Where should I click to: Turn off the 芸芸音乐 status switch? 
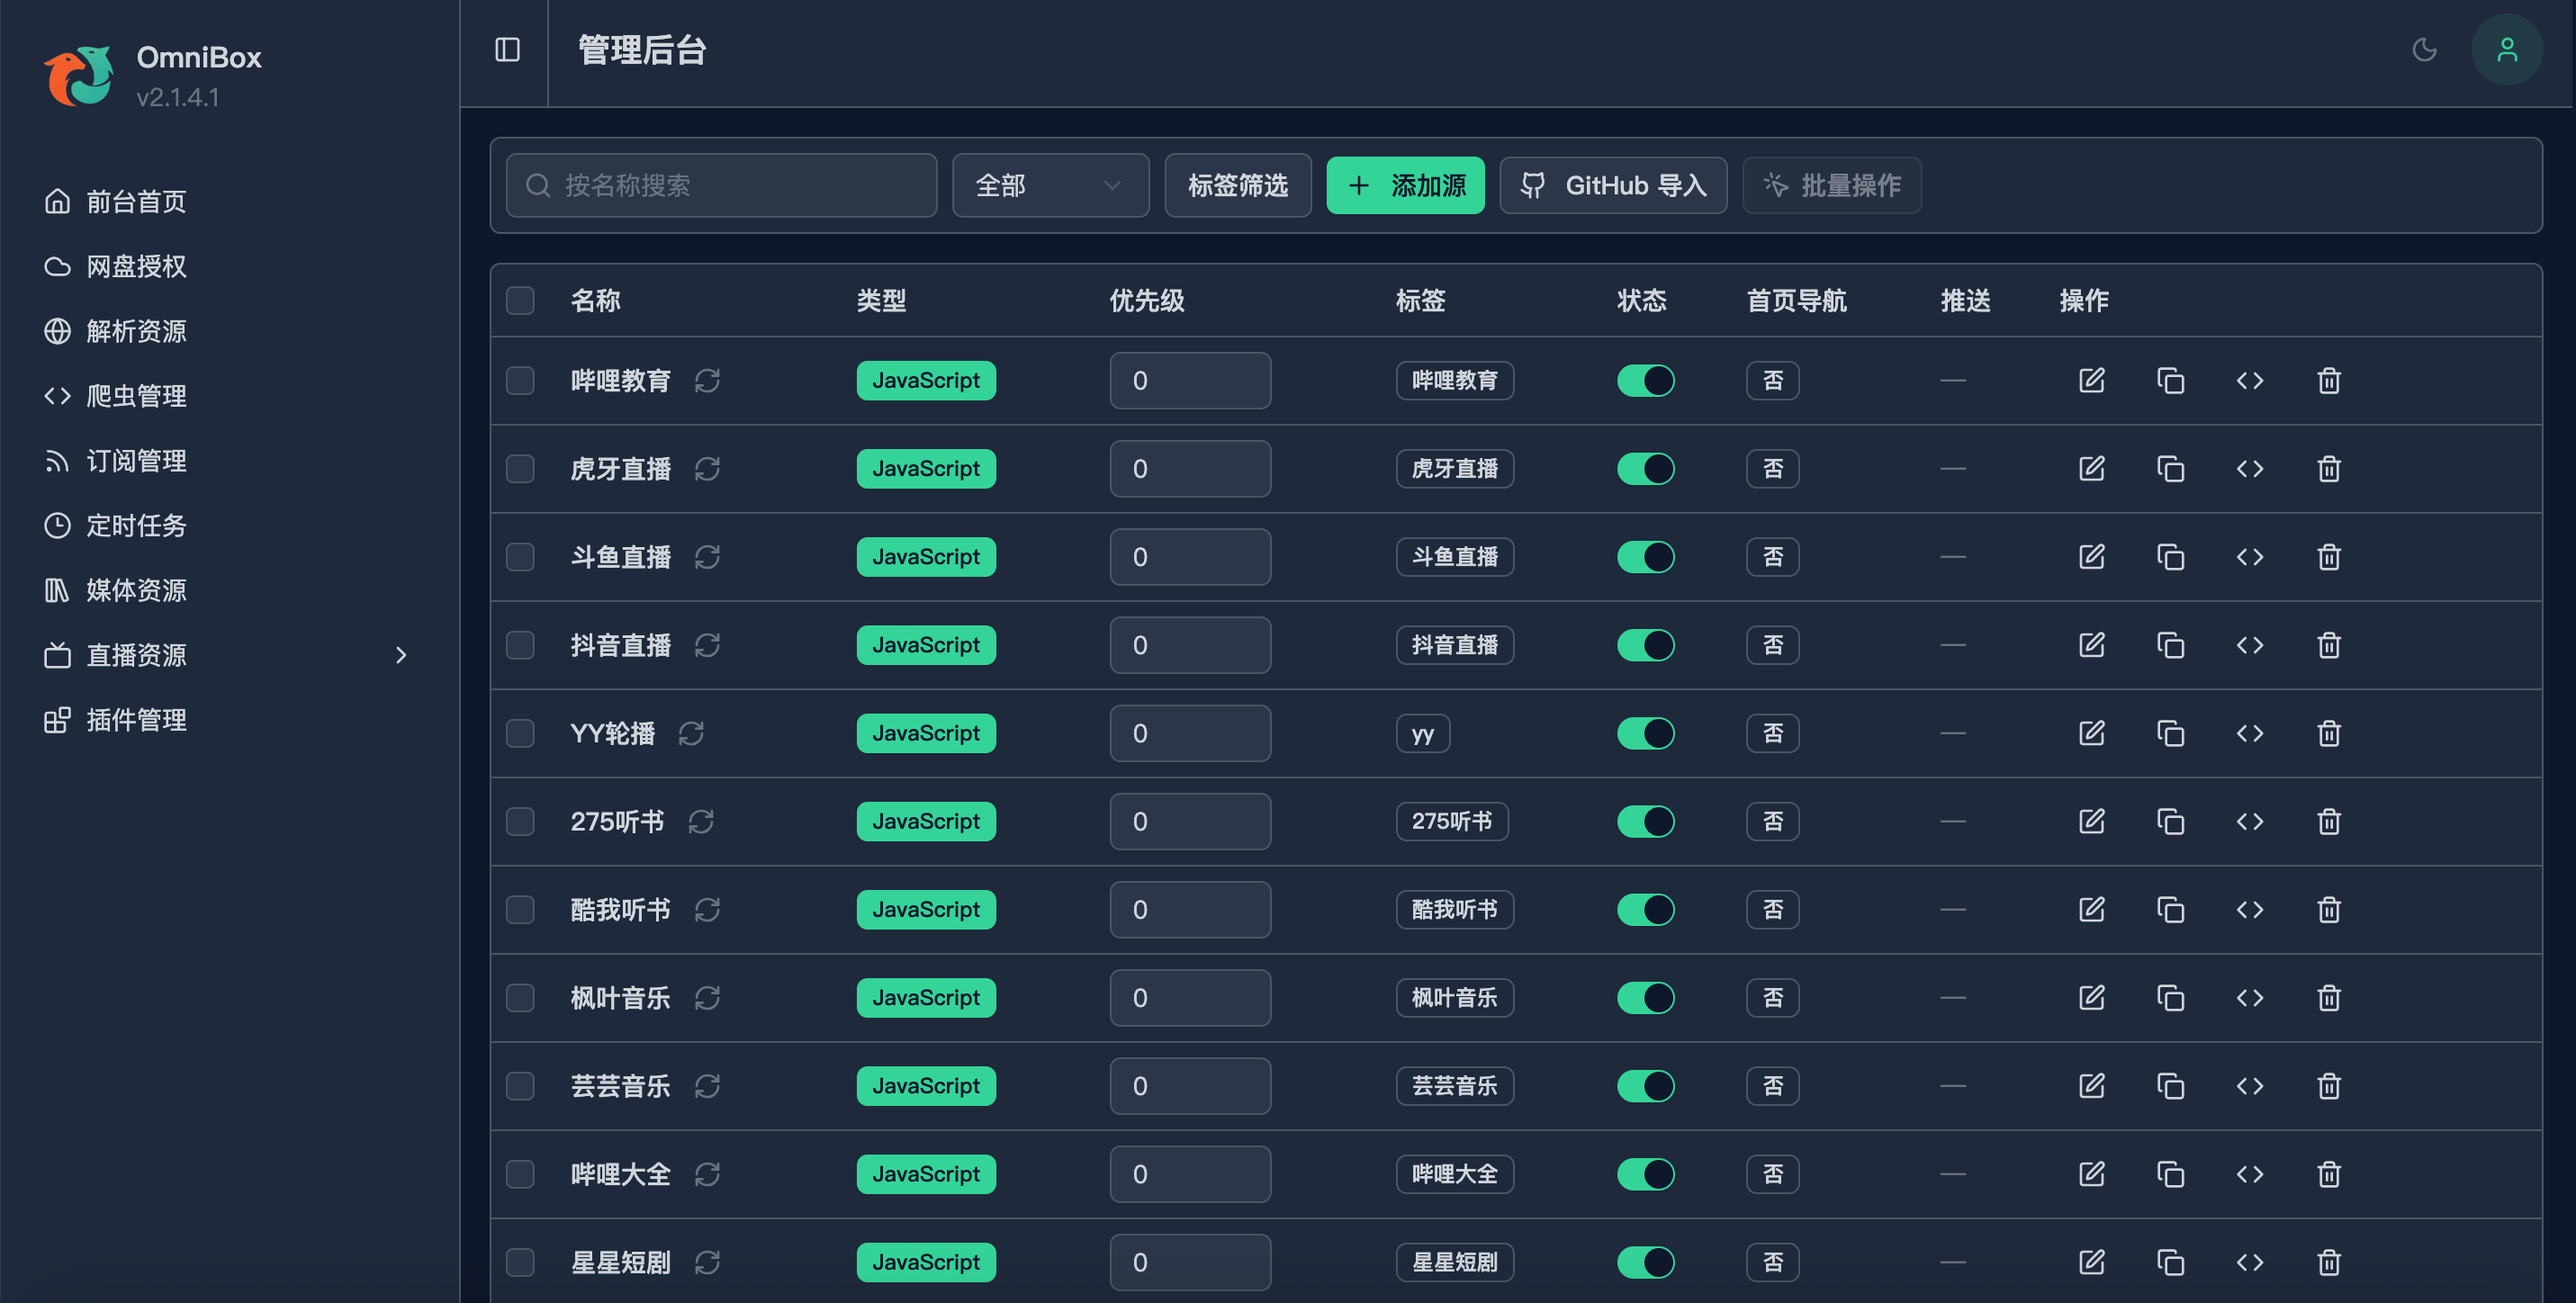[1645, 1086]
